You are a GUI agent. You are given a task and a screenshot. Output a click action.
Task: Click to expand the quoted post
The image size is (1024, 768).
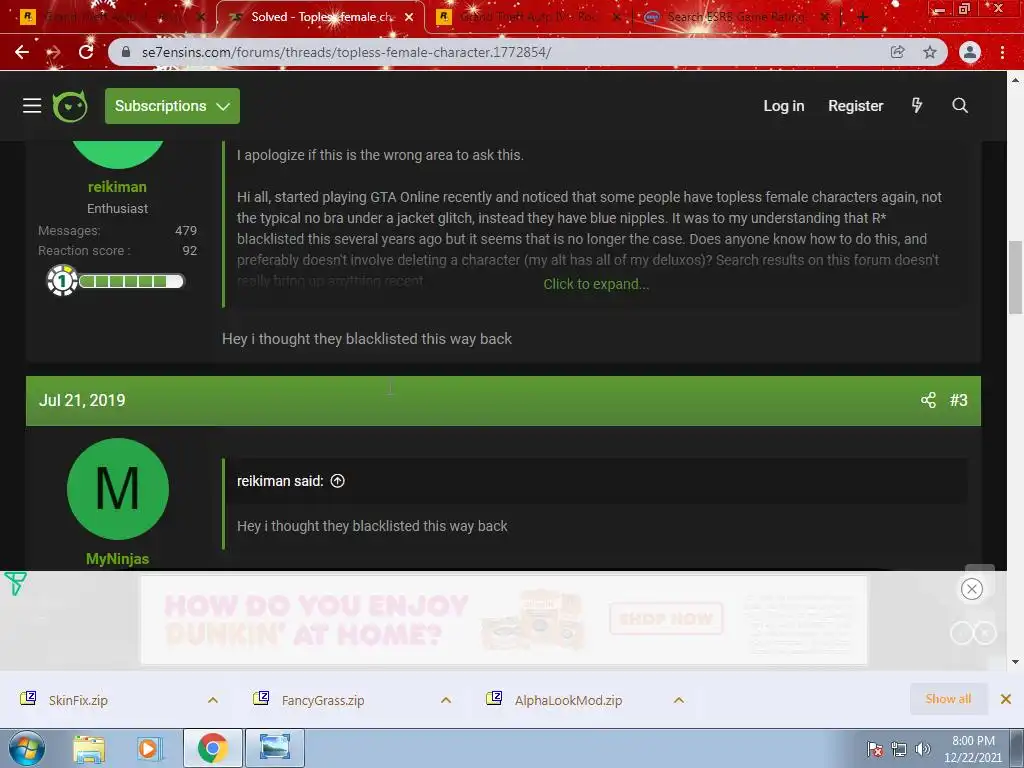(596, 284)
